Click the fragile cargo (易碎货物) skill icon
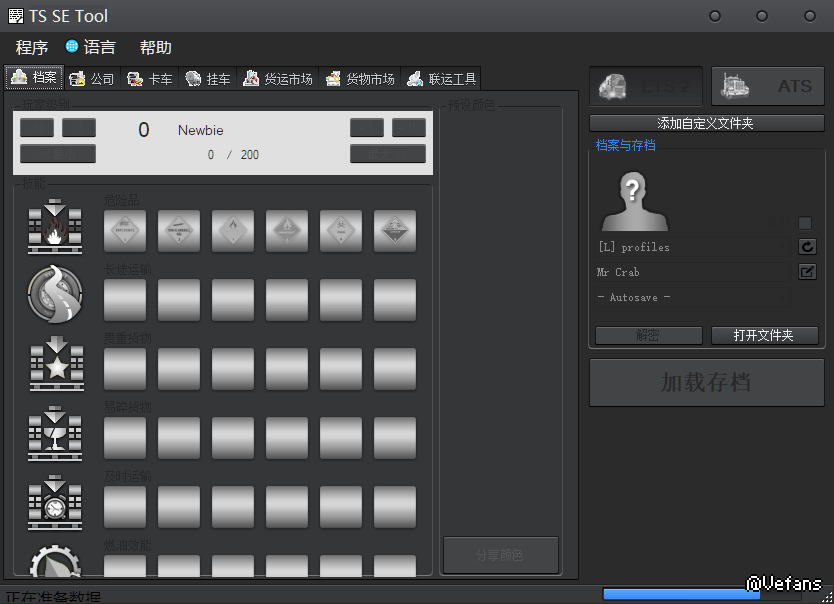 [x=56, y=433]
